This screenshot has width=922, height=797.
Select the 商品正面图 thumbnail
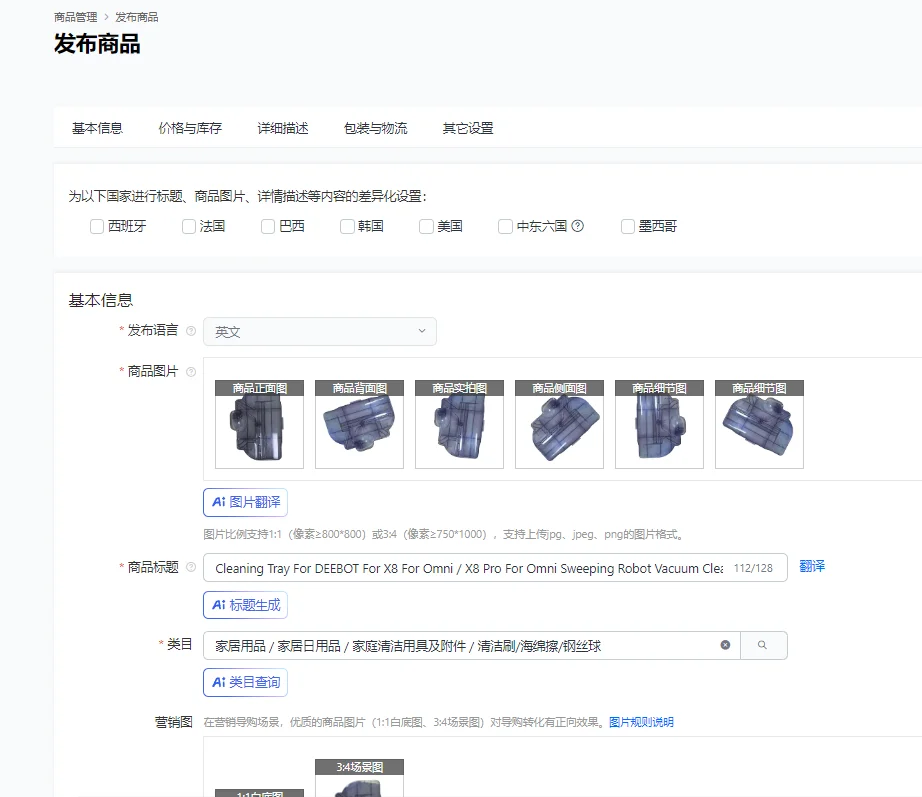259,424
